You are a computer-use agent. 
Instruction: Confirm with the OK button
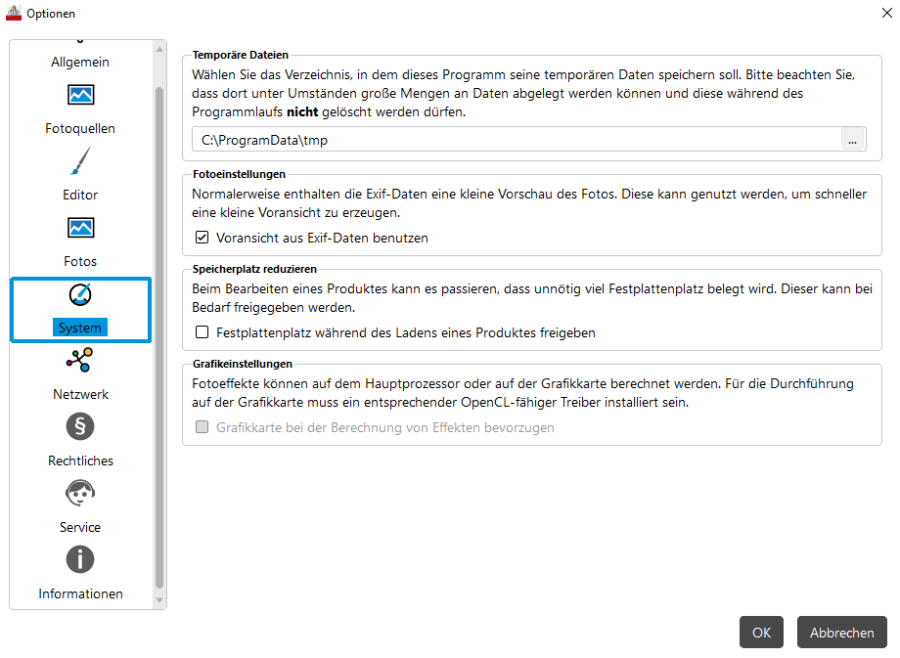761,633
